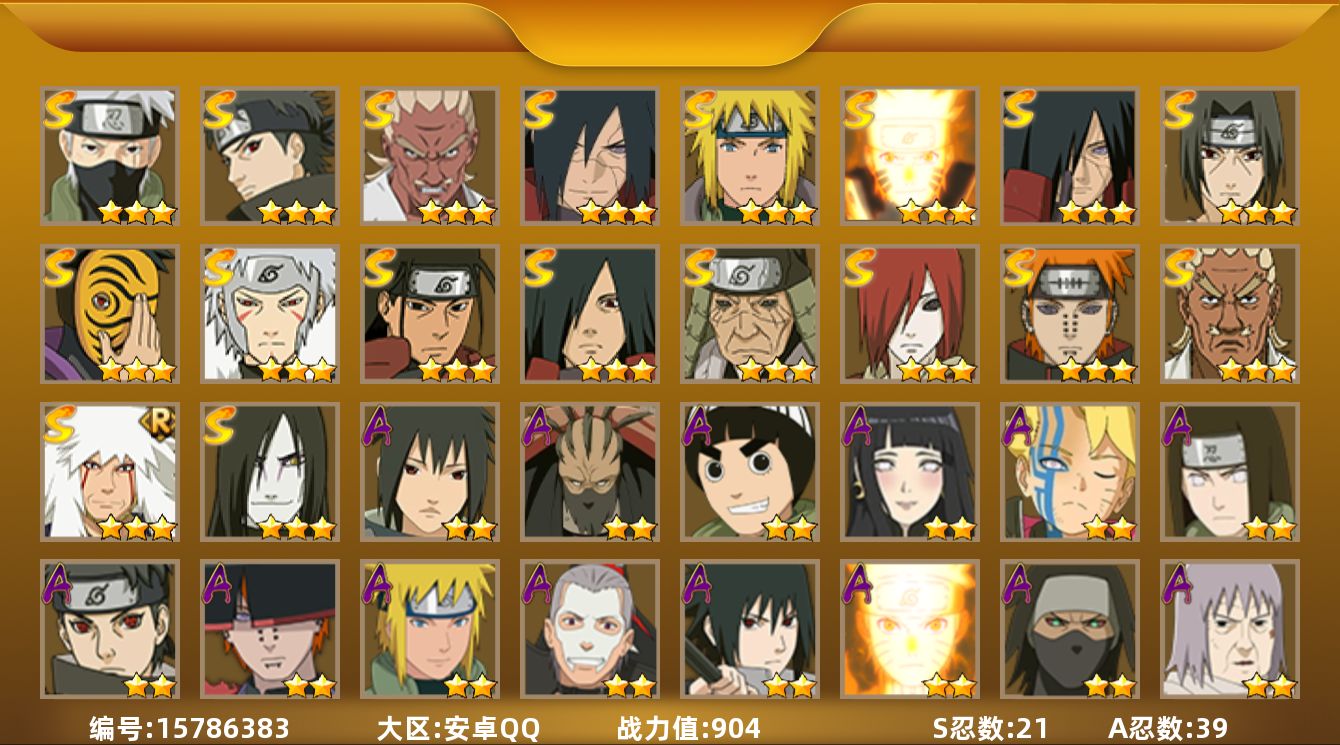Select A-rank Sasuke holding a sword

click(x=750, y=629)
